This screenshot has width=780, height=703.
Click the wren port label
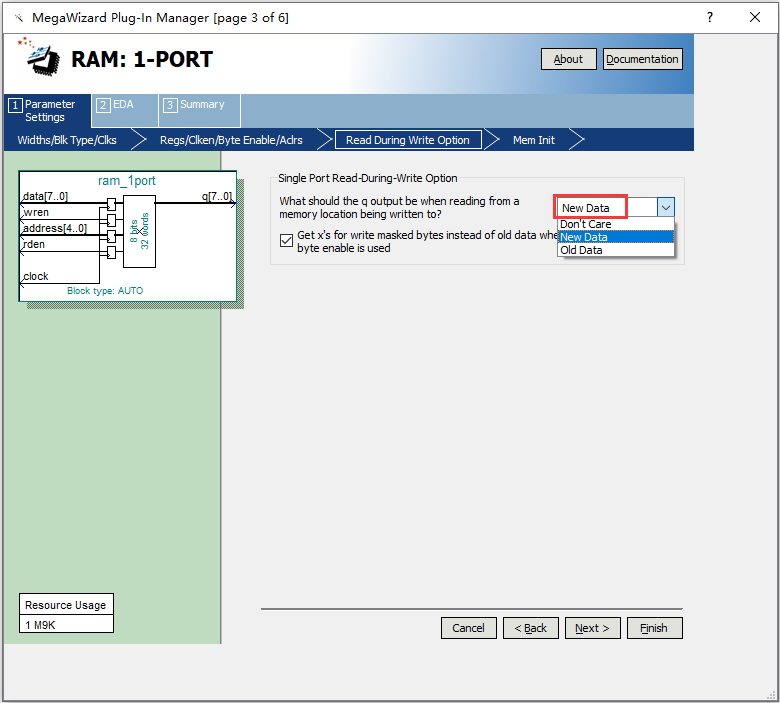point(36,212)
